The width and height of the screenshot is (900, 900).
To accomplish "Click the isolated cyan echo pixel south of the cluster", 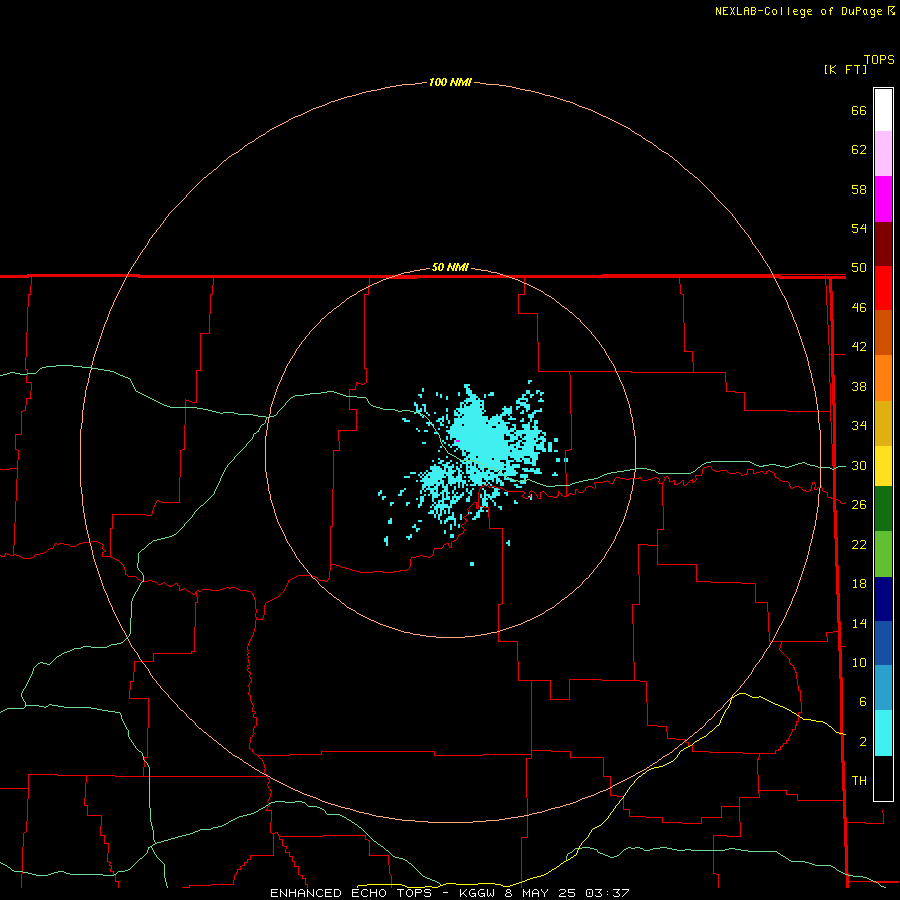I will coord(472,564).
